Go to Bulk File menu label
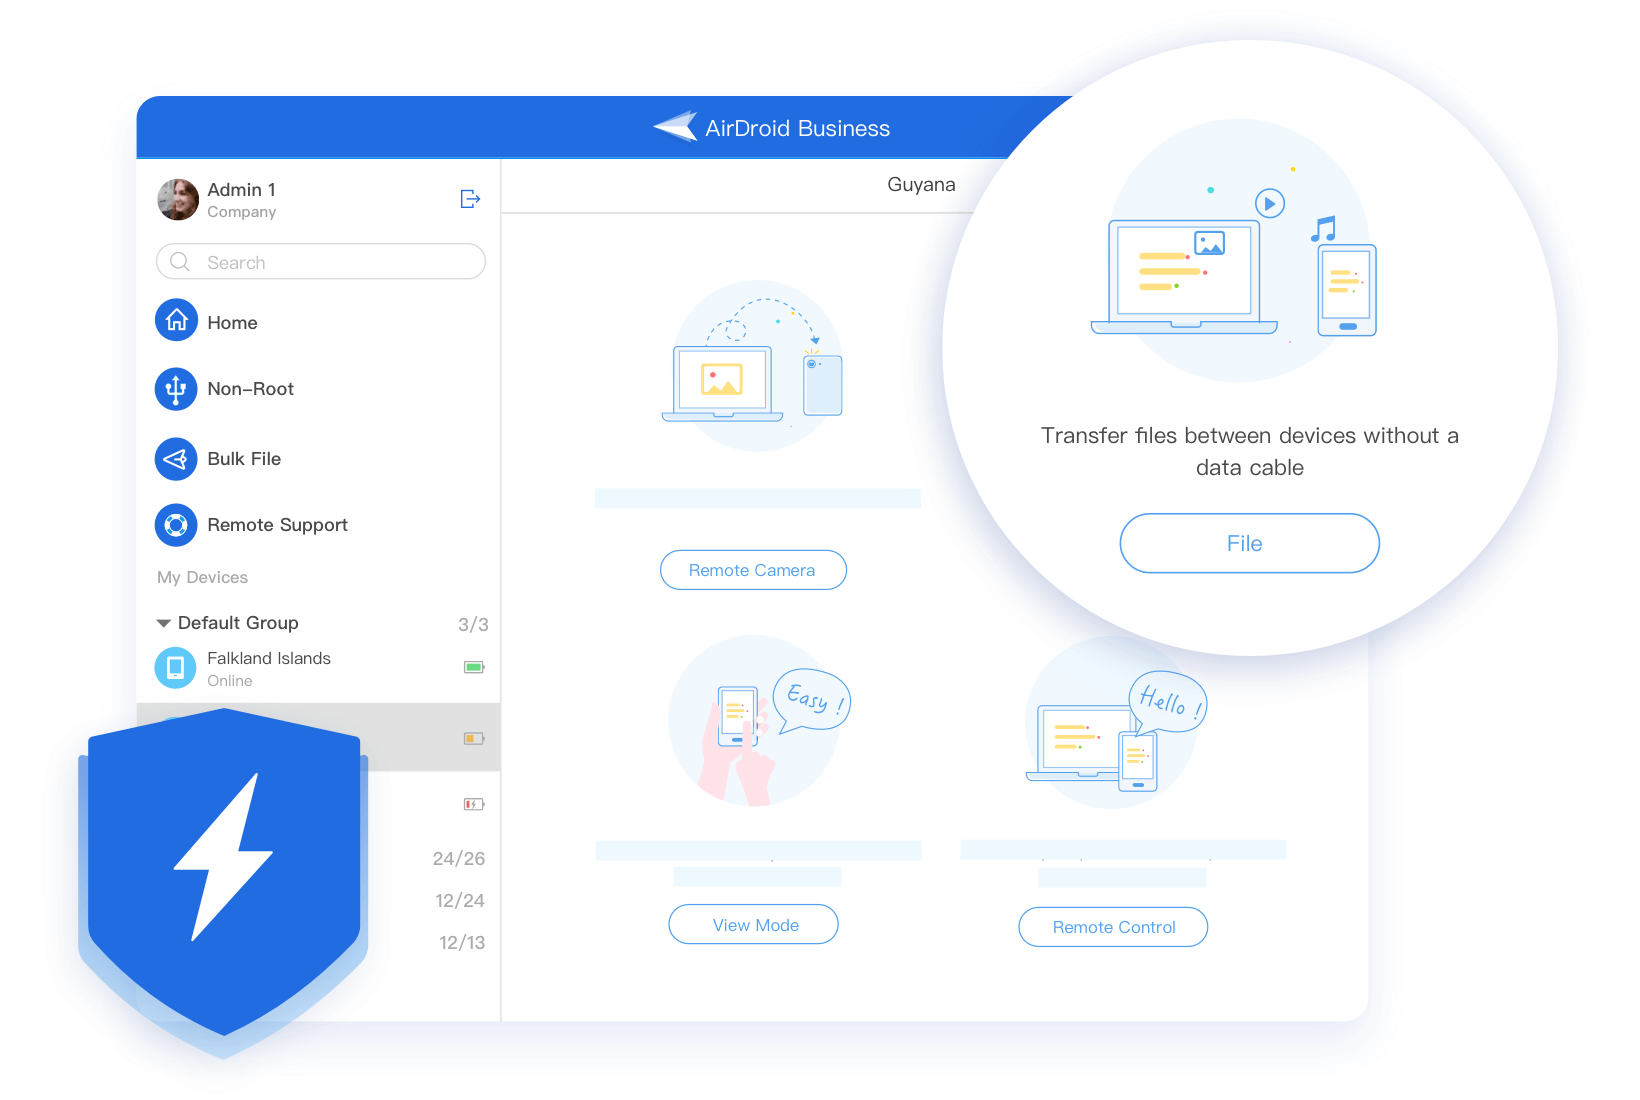This screenshot has width=1640, height=1100. pos(244,459)
